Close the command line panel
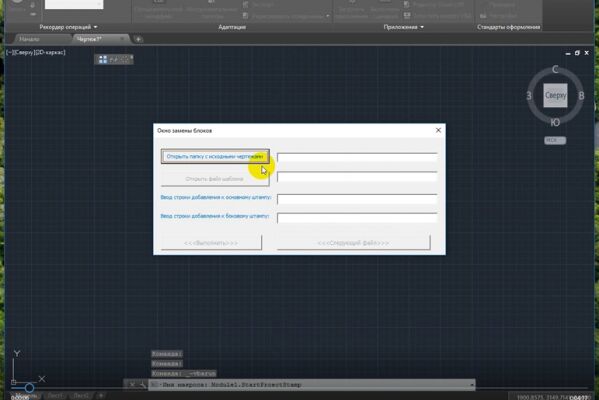The height and width of the screenshot is (400, 599). (132, 385)
